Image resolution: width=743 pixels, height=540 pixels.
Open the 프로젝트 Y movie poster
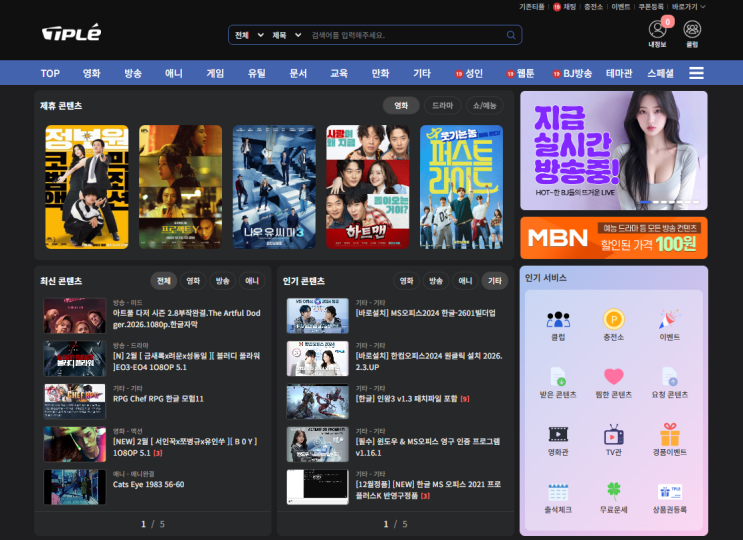coord(181,187)
